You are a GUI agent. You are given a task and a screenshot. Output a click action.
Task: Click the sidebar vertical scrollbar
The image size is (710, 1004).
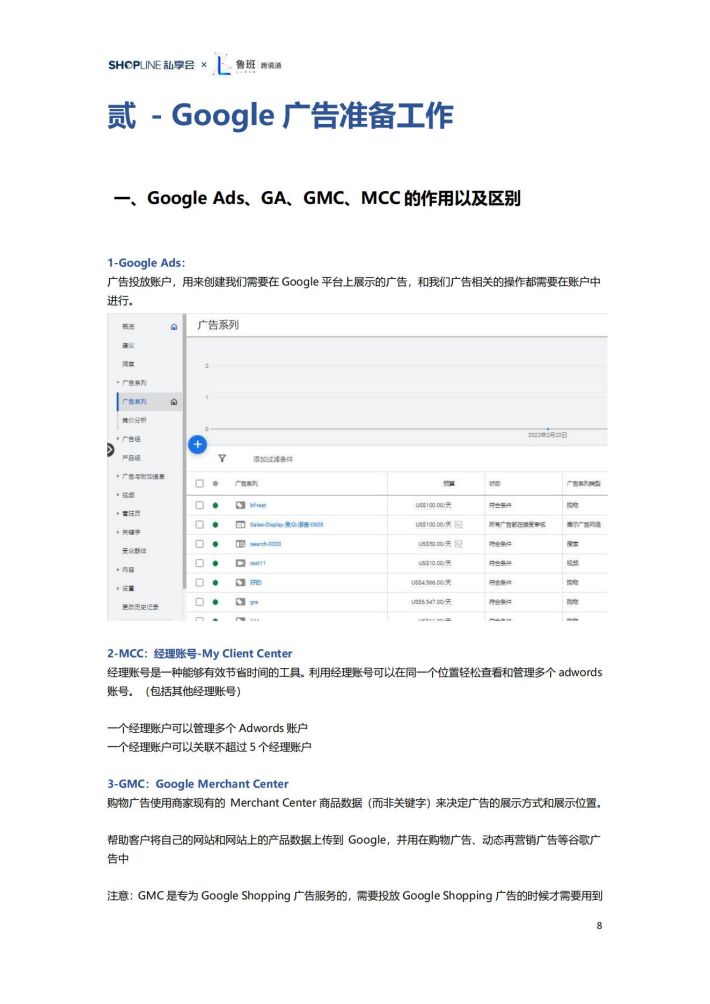click(x=184, y=451)
